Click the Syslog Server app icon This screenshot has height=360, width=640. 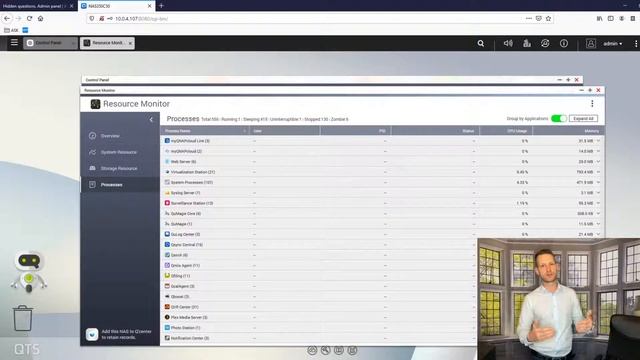[x=167, y=193]
